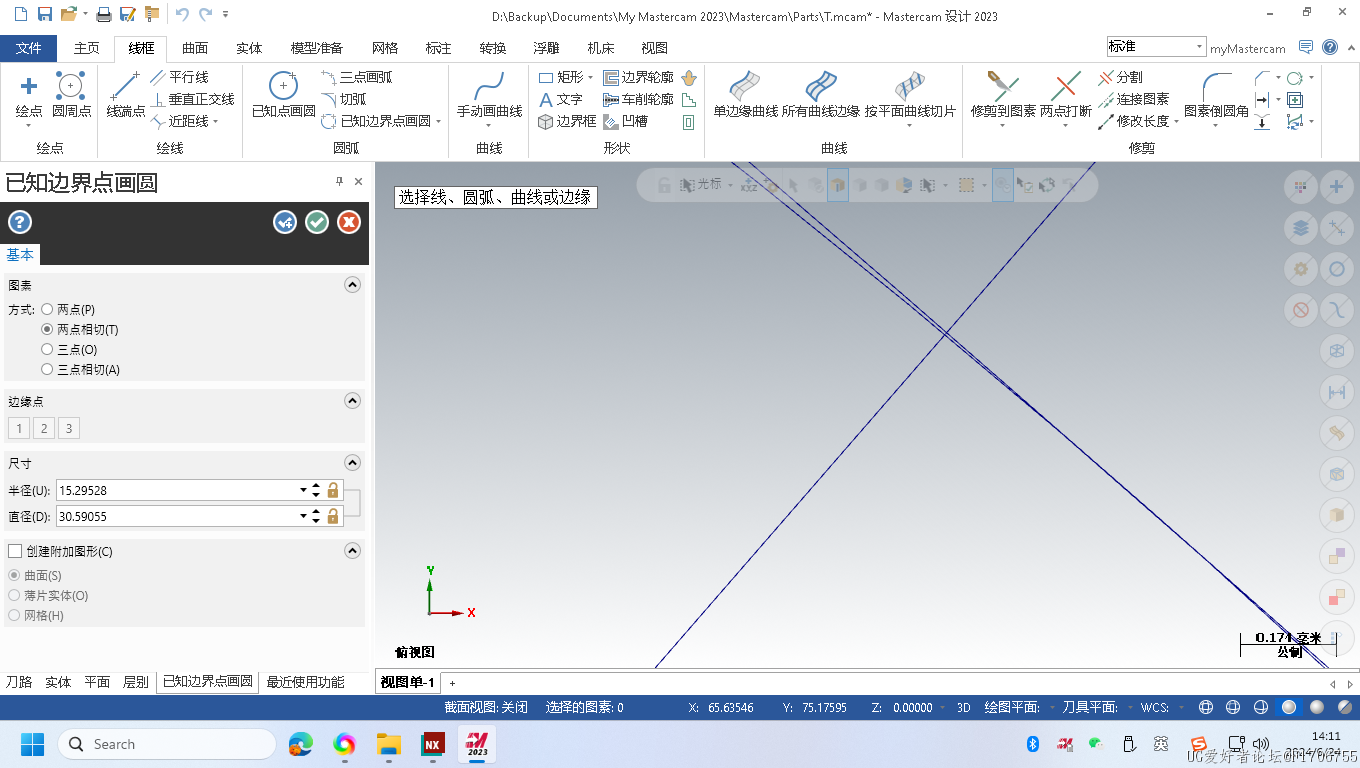Select the 三点(O) radio option
This screenshot has width=1360, height=768.
[x=47, y=350]
